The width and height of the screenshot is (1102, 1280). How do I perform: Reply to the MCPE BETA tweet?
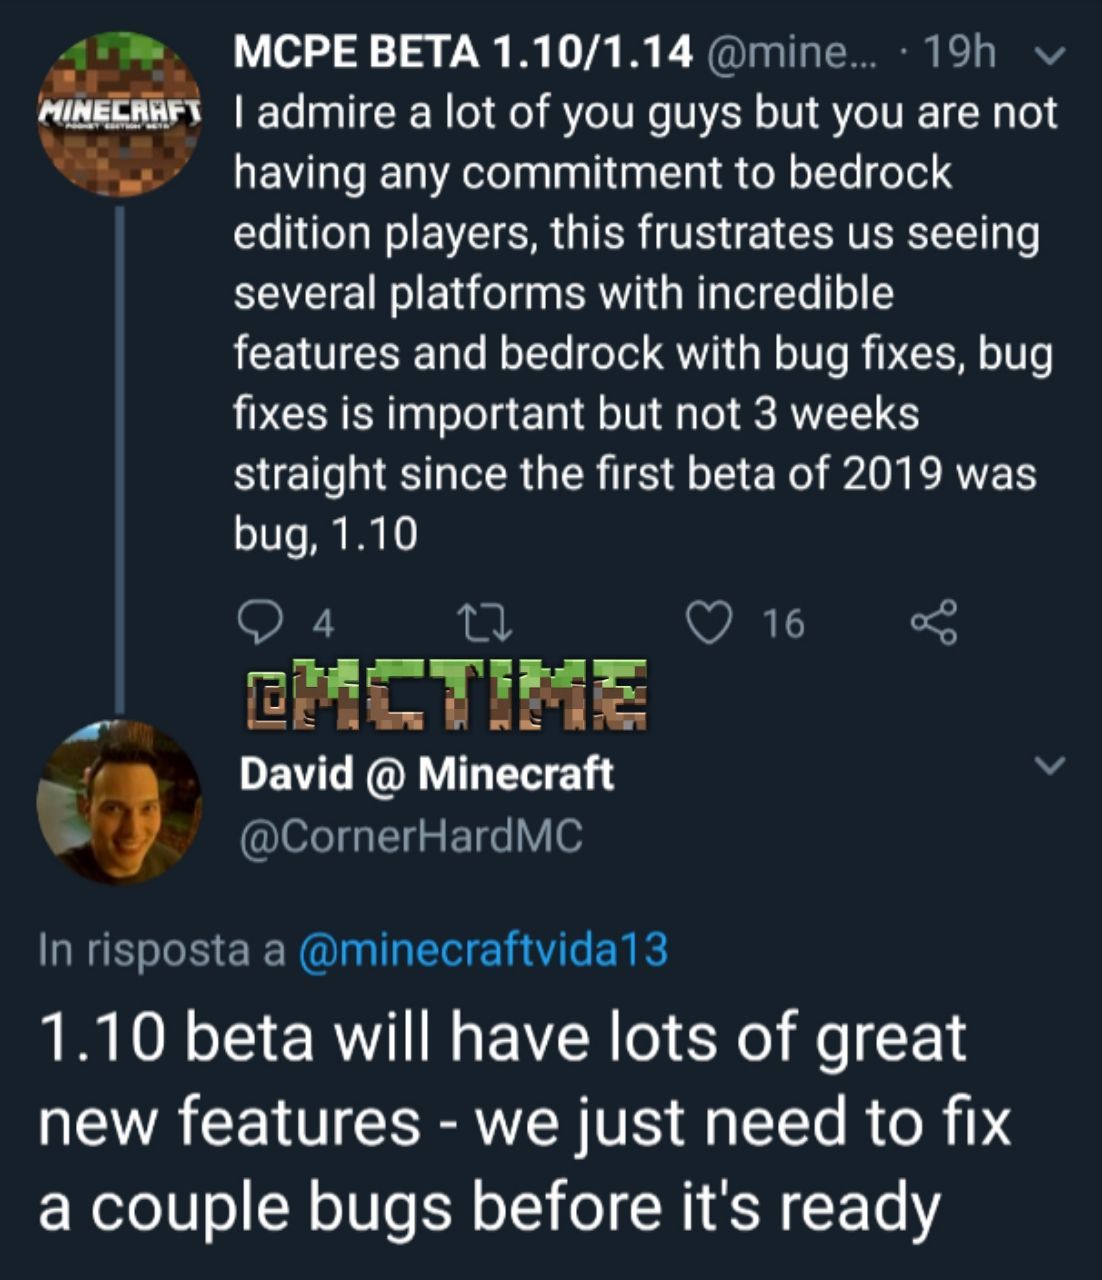click(263, 622)
